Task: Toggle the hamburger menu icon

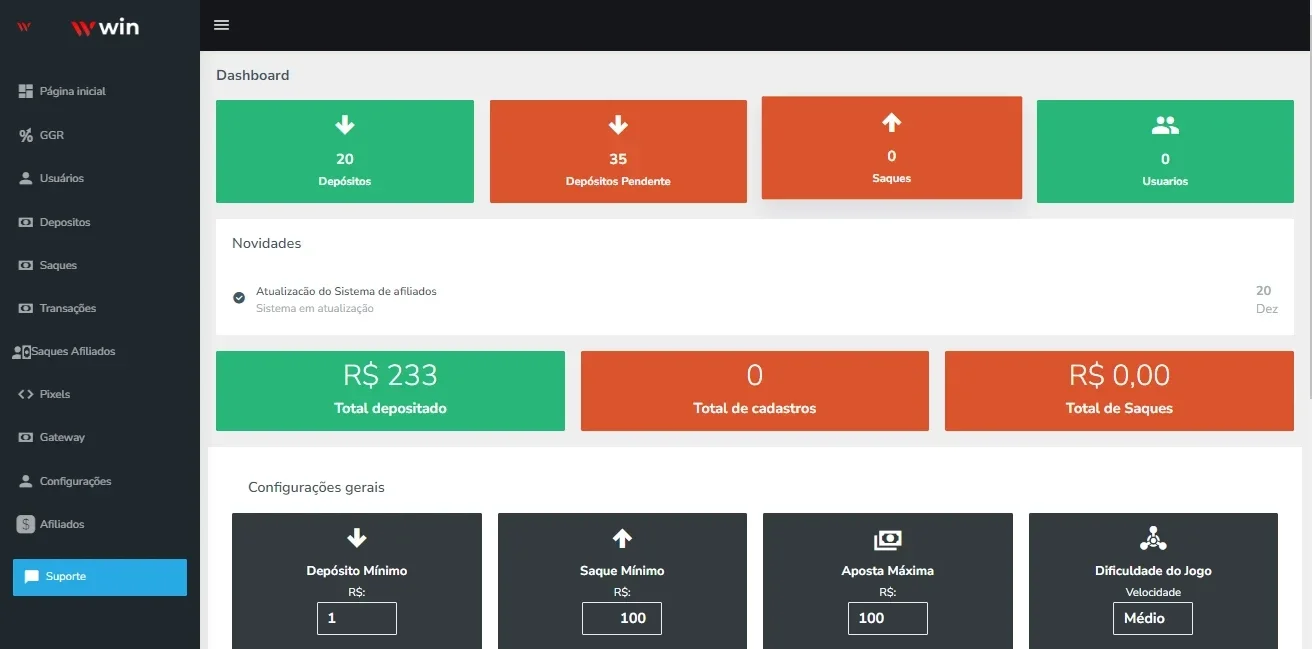Action: tap(222, 25)
